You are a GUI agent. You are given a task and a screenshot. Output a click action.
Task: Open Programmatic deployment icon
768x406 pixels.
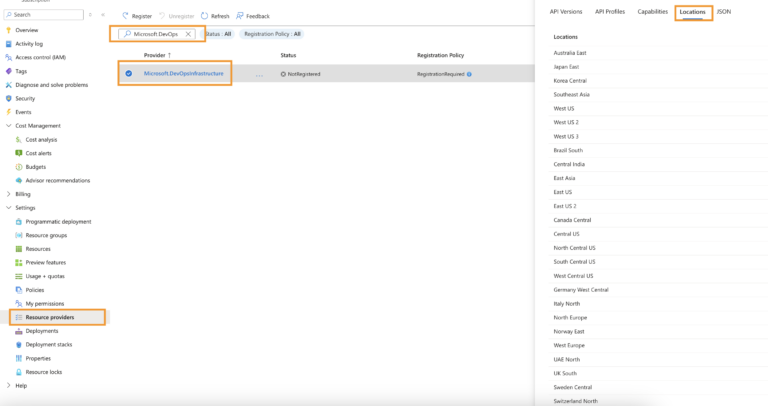coord(19,222)
